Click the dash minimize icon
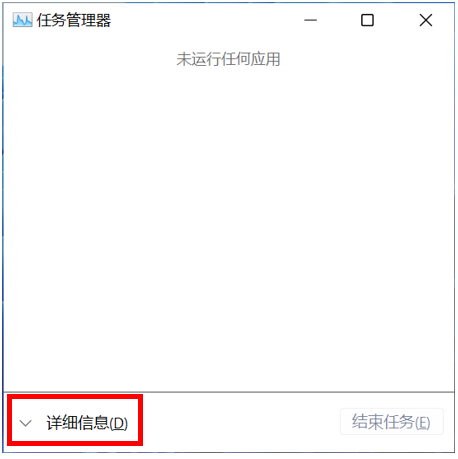458x459 pixels. tap(310, 20)
